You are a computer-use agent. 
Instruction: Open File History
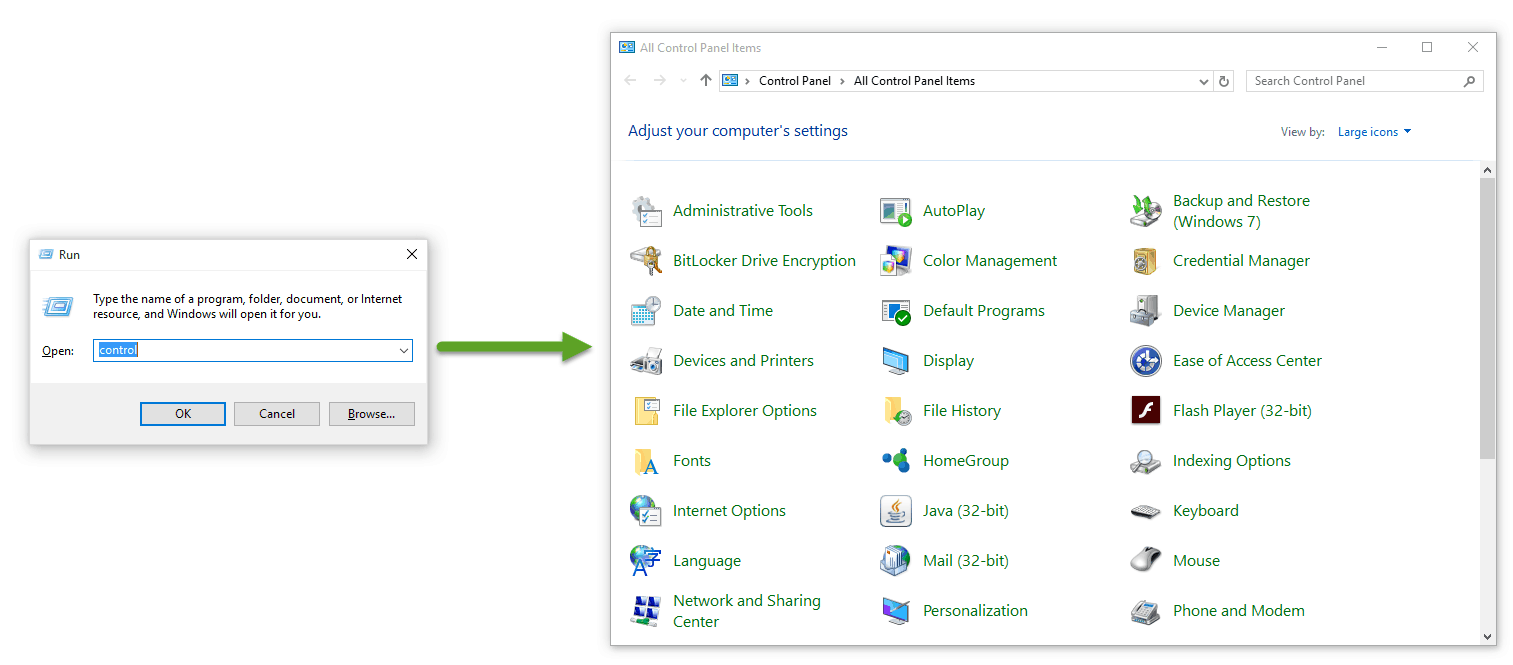tap(962, 410)
